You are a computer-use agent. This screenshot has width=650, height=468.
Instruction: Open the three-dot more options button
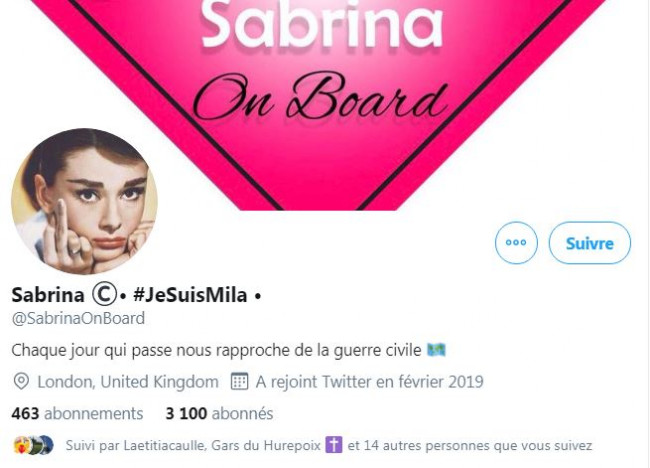[516, 242]
